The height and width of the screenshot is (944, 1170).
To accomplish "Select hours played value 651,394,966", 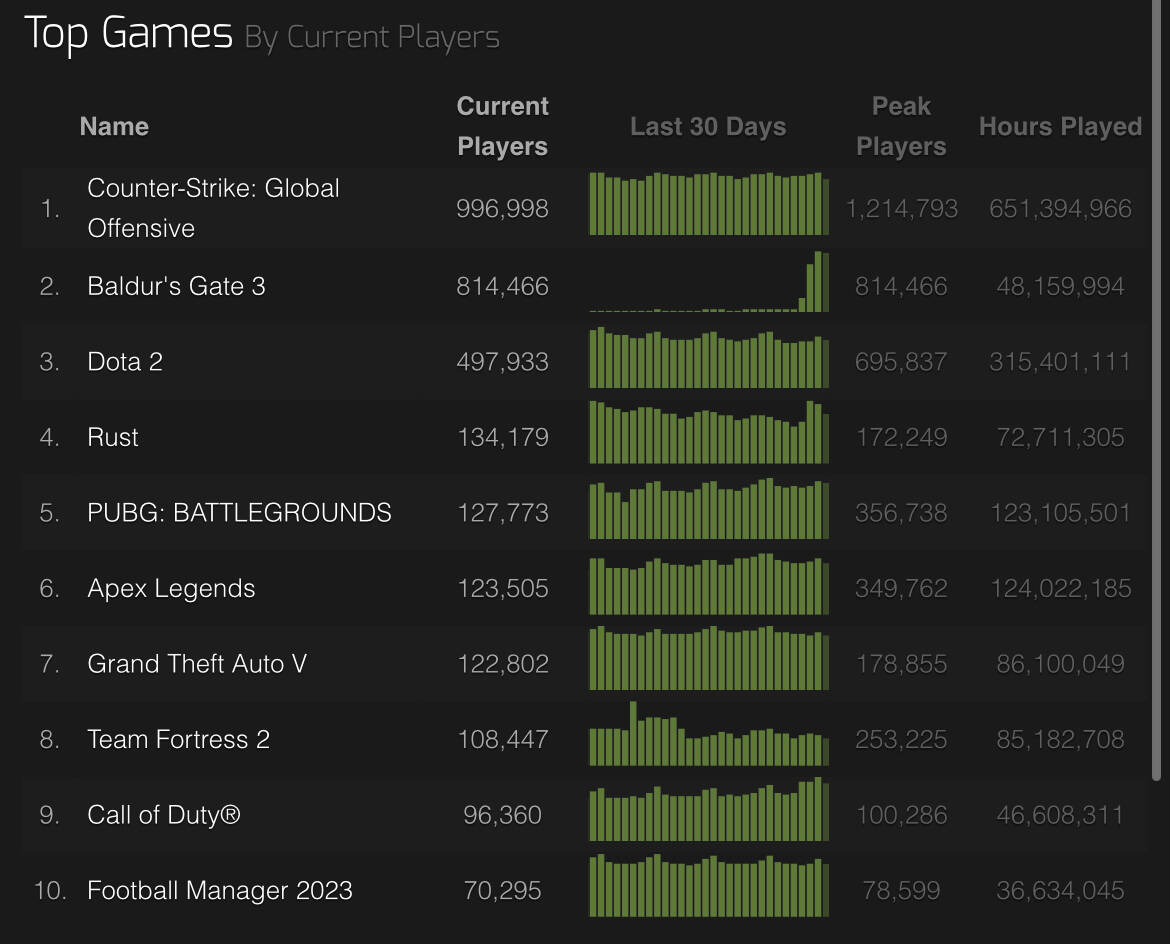I will tap(1060, 209).
